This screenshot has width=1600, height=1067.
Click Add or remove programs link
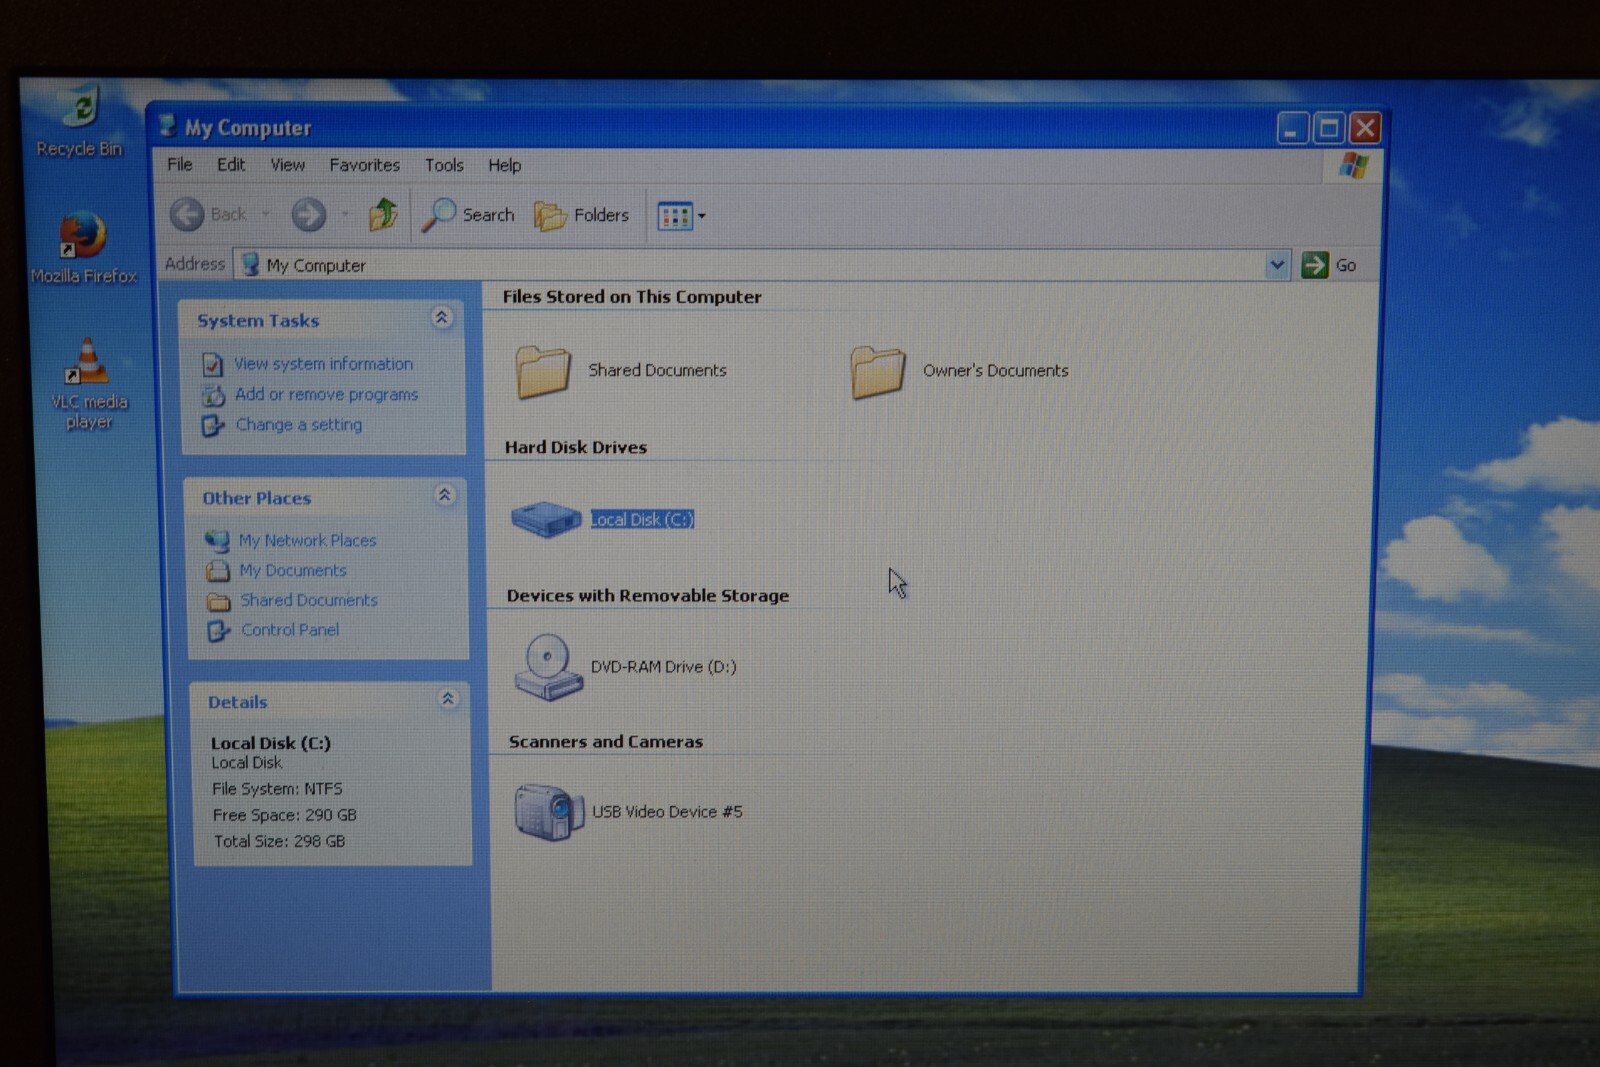tap(326, 394)
